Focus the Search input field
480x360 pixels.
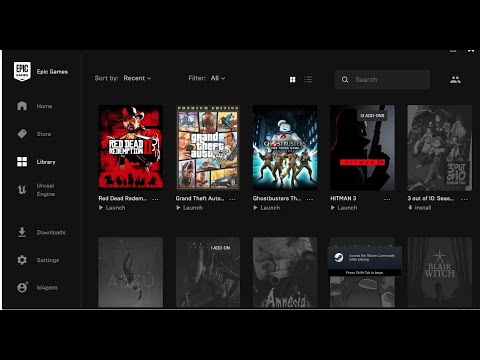pos(382,80)
